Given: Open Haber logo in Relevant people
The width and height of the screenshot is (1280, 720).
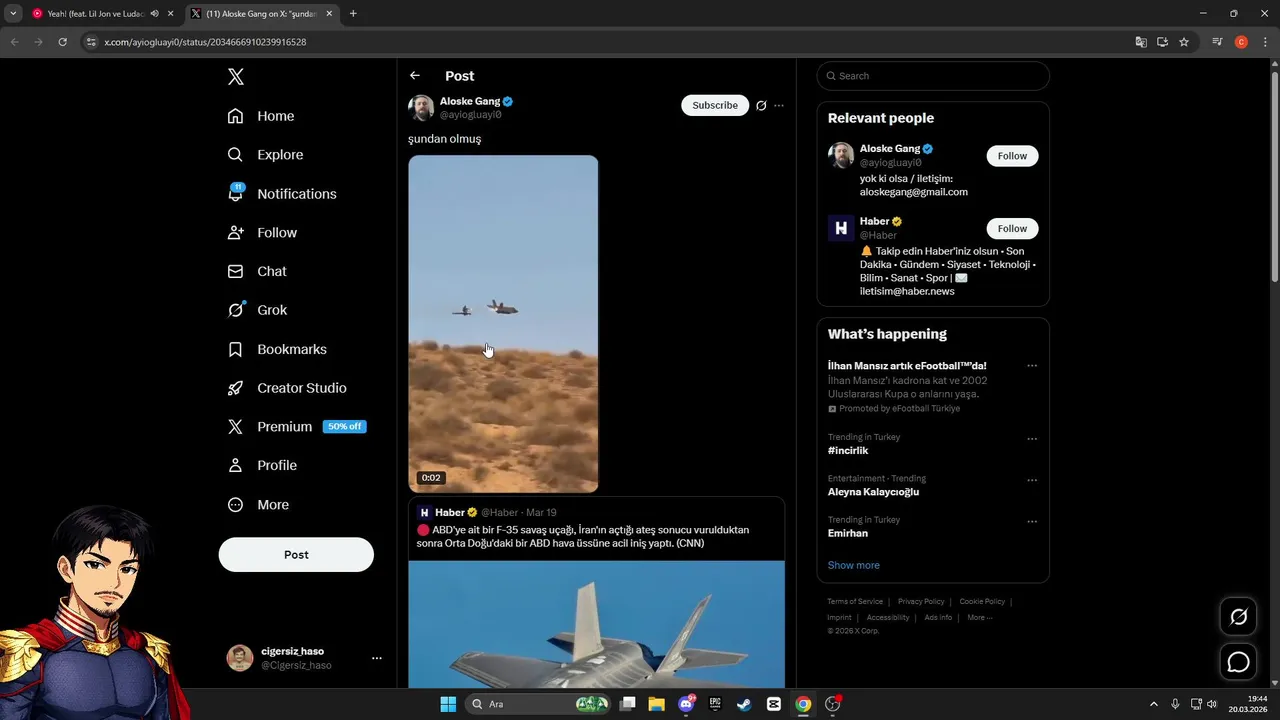Looking at the screenshot, I should 841,228.
